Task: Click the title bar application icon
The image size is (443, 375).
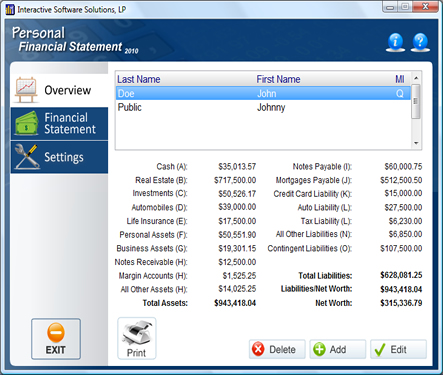Action: point(10,10)
